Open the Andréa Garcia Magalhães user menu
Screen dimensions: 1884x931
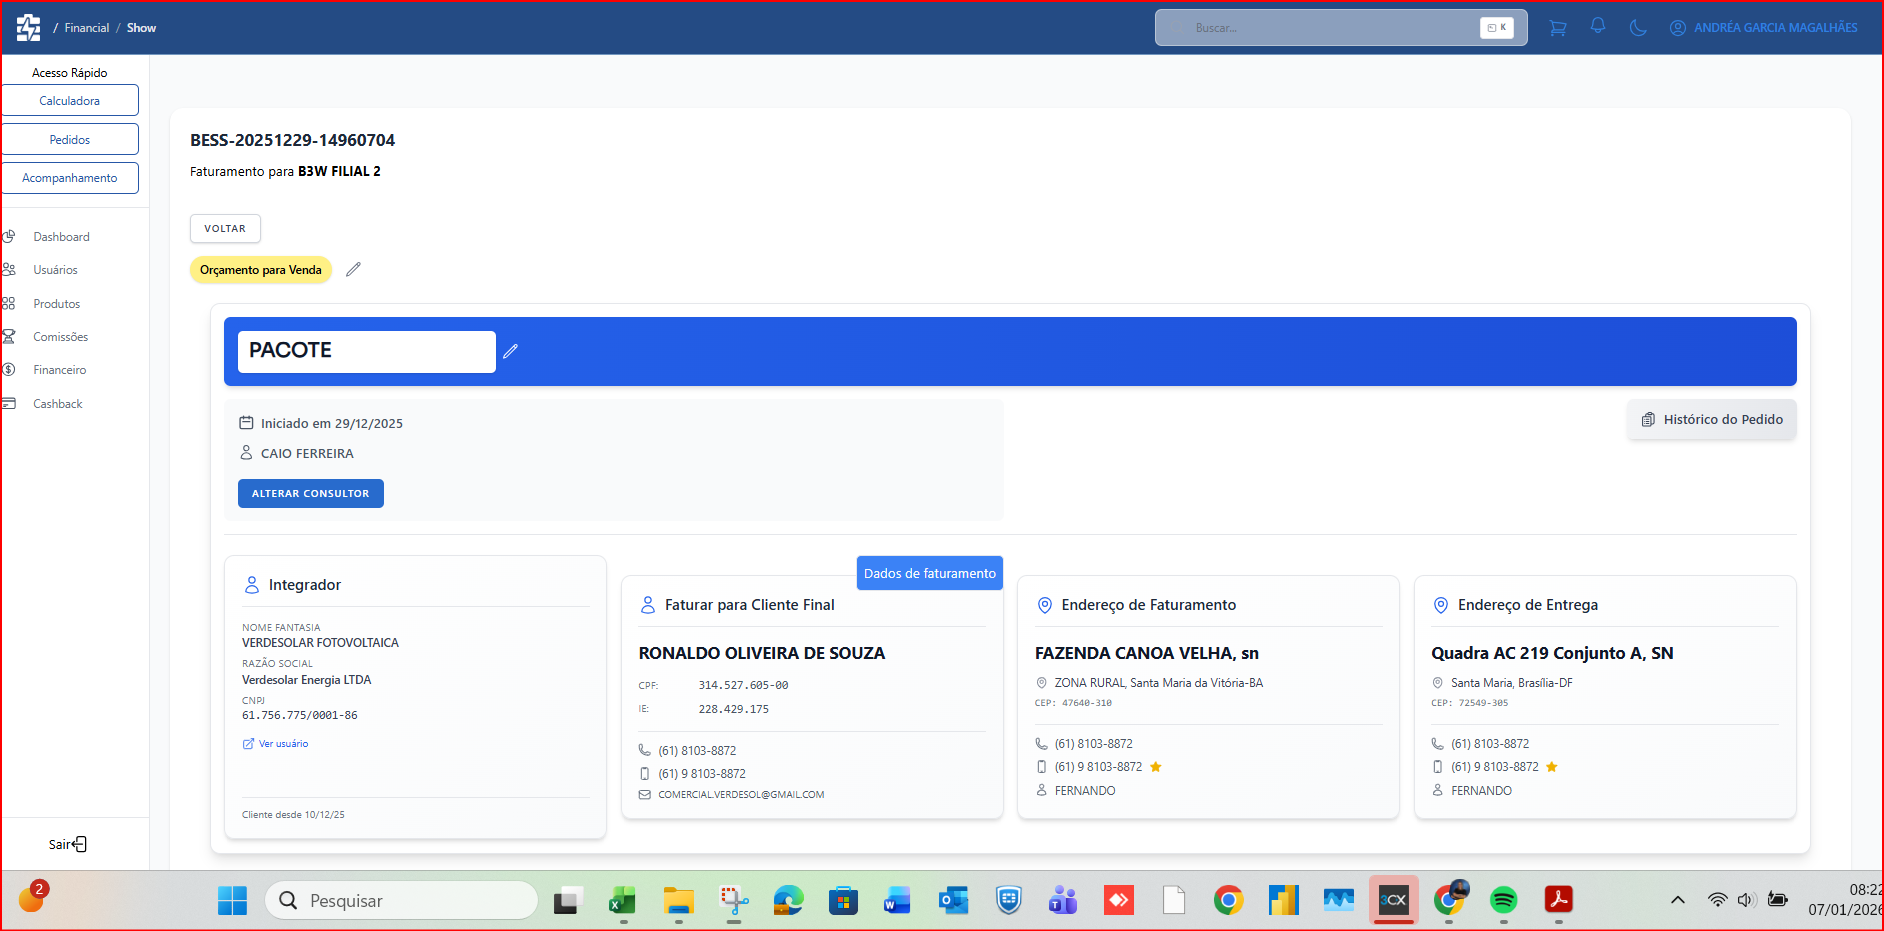[1764, 28]
